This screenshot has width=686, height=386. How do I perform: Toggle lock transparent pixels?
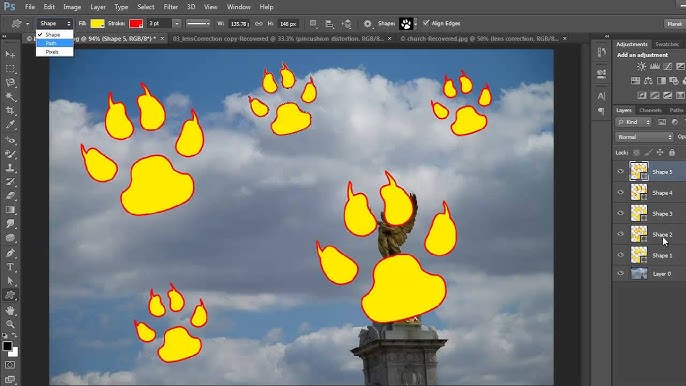[637, 152]
